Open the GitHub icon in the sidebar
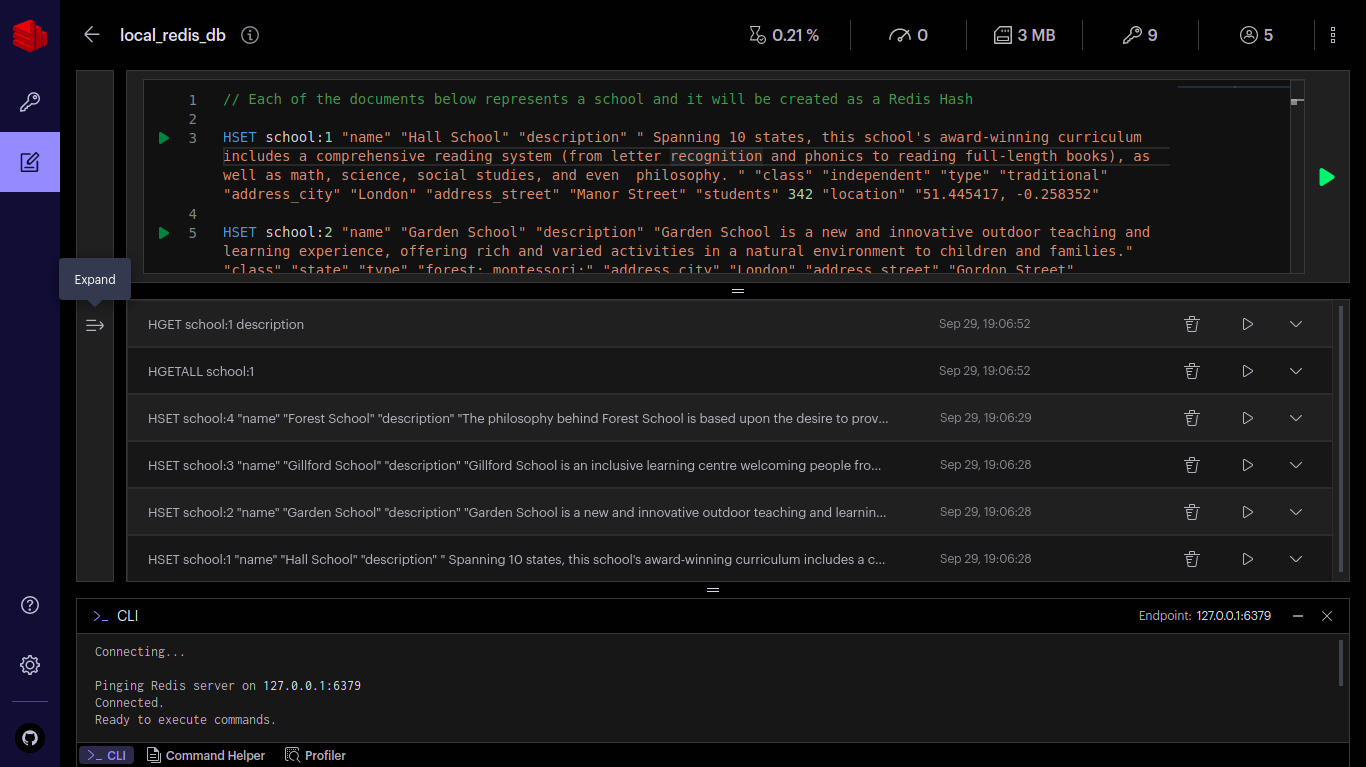 29,738
